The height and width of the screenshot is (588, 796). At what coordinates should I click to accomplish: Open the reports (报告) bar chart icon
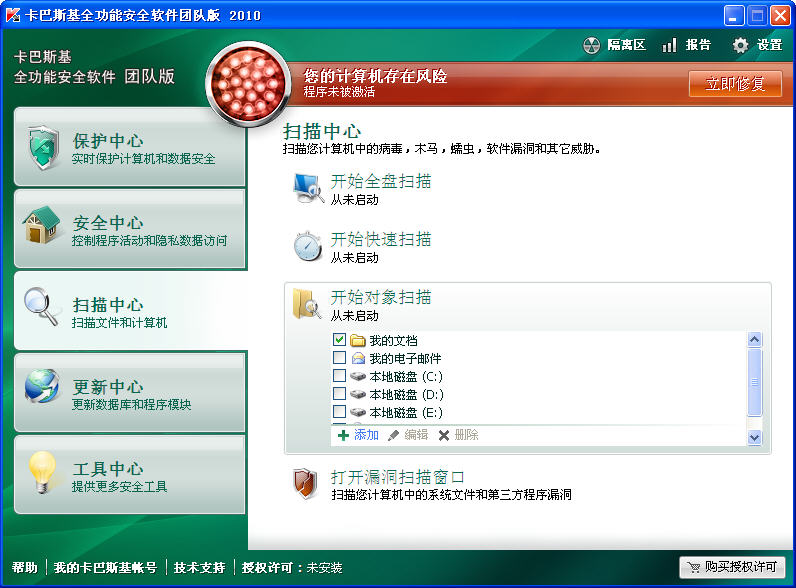point(669,46)
